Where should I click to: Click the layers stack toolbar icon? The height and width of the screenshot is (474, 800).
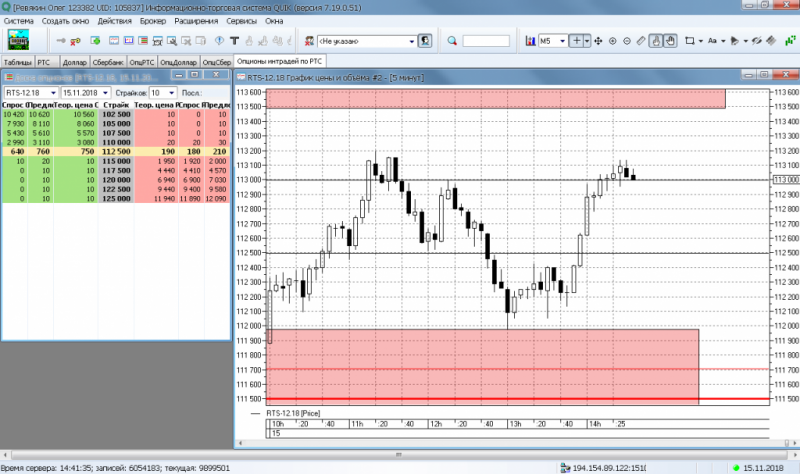[x=771, y=41]
